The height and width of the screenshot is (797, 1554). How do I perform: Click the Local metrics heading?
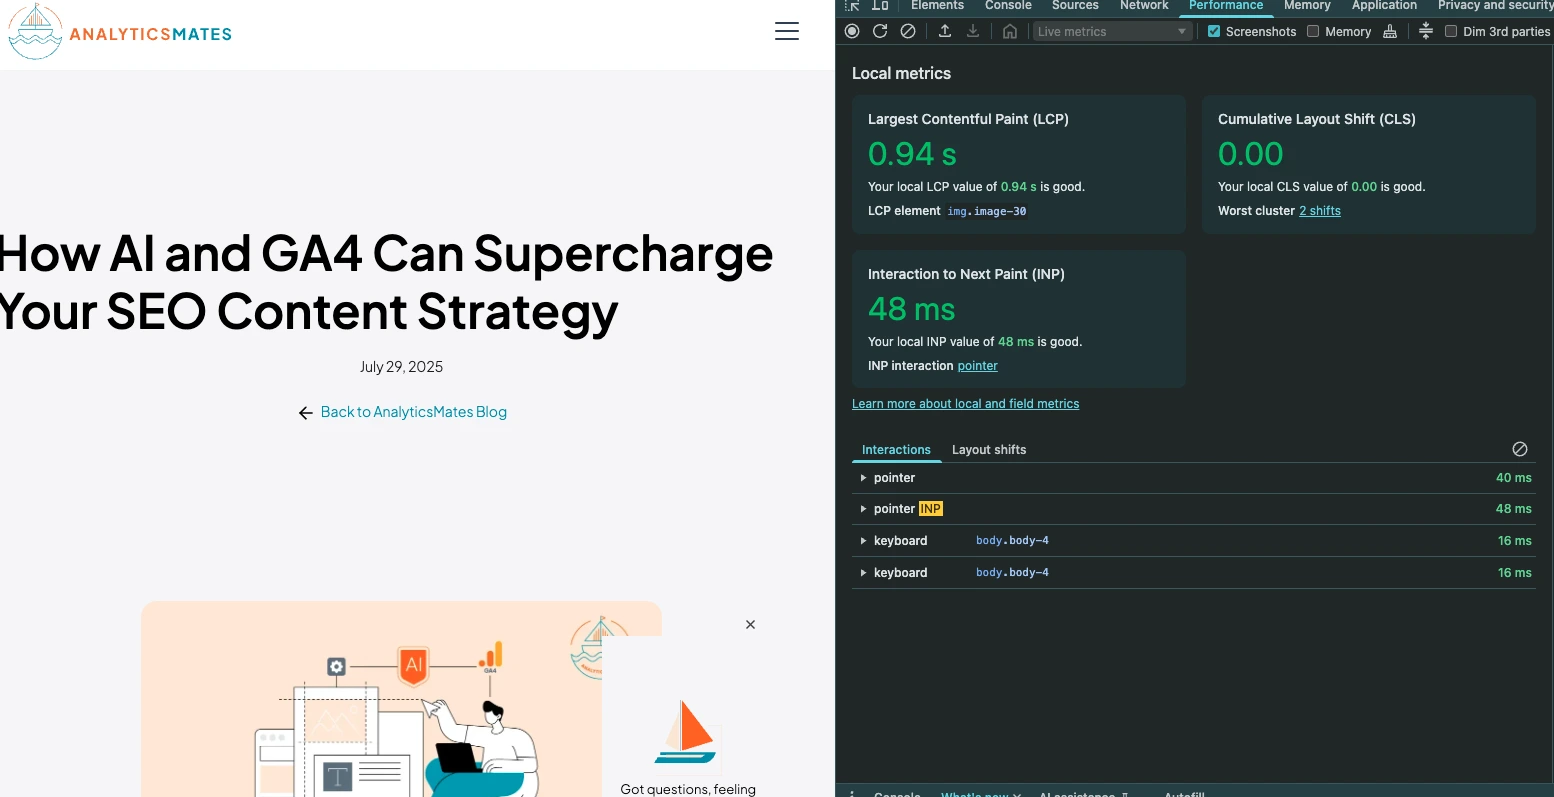tap(901, 73)
